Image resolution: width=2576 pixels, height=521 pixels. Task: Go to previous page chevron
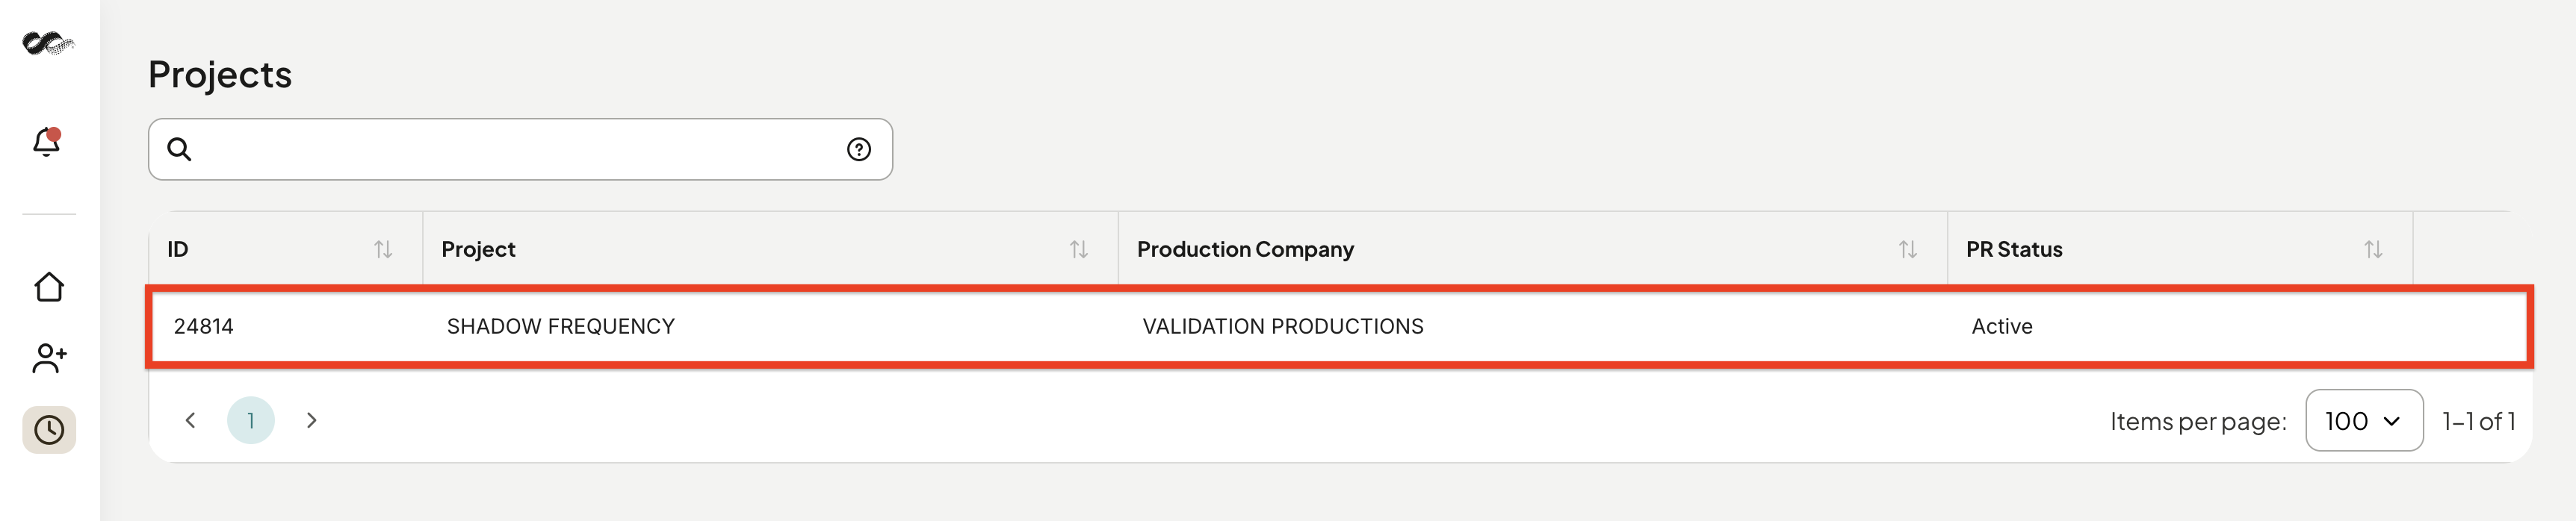pos(190,420)
